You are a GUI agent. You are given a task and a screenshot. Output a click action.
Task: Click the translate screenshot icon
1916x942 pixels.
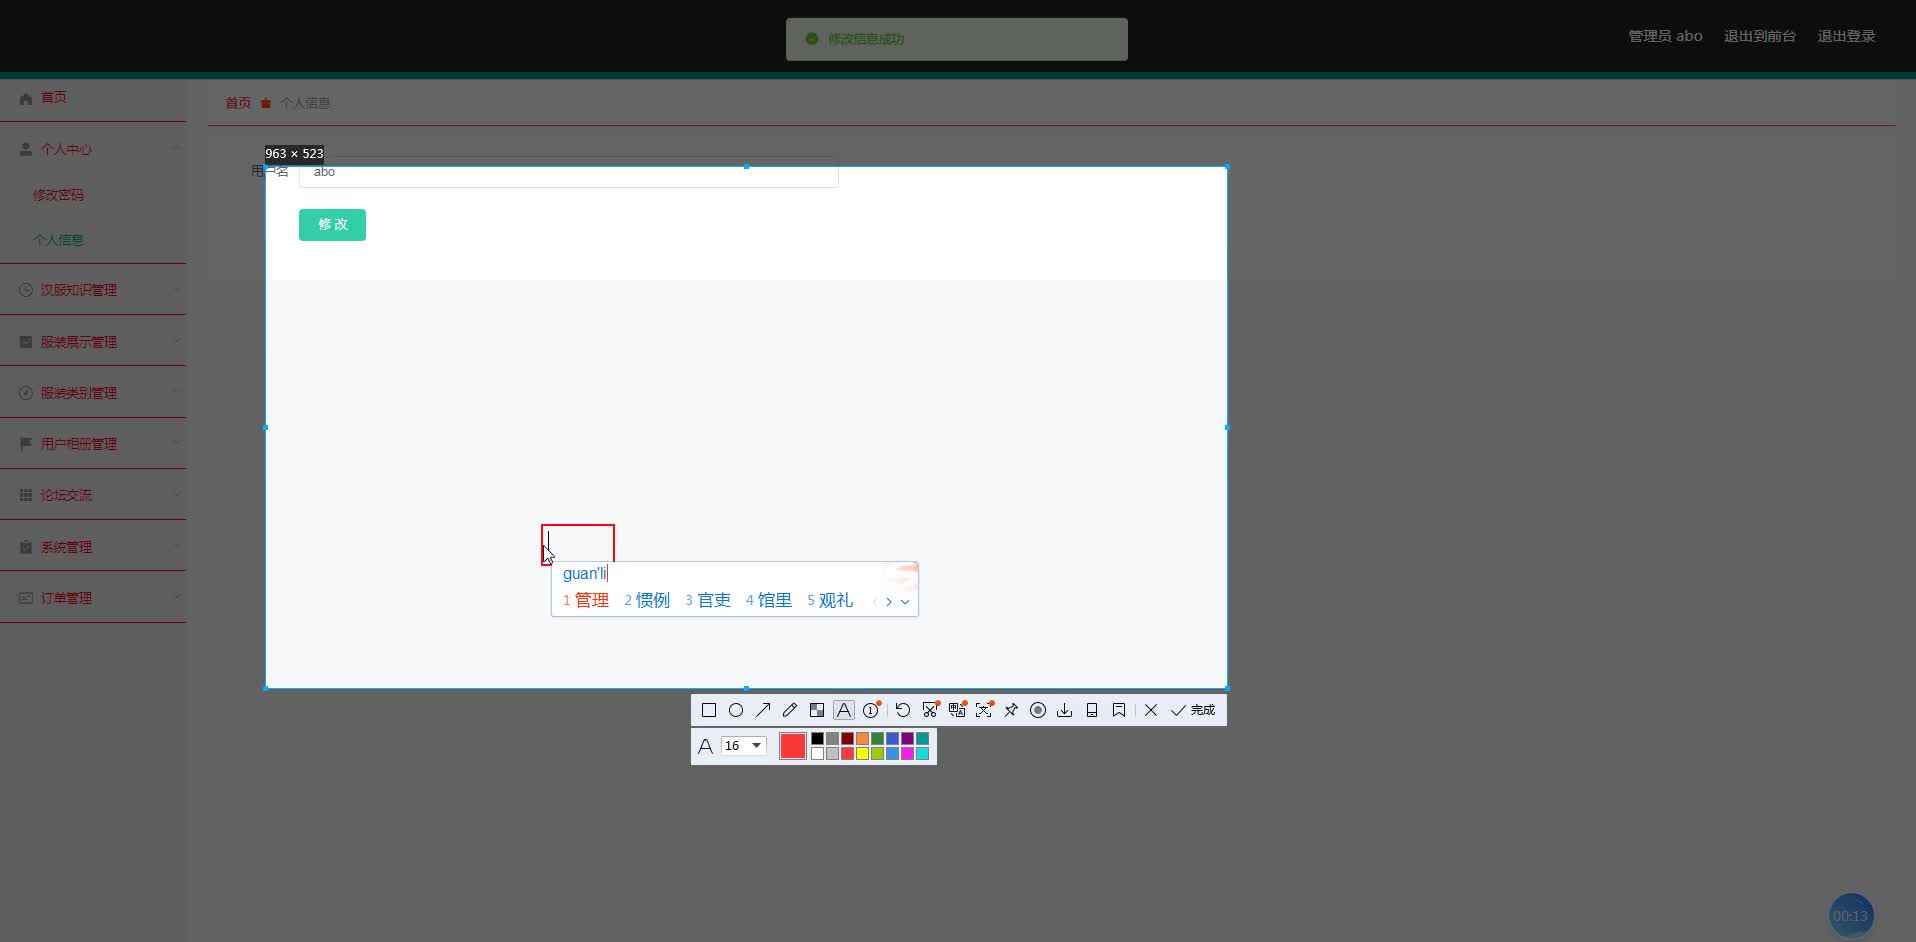957,710
